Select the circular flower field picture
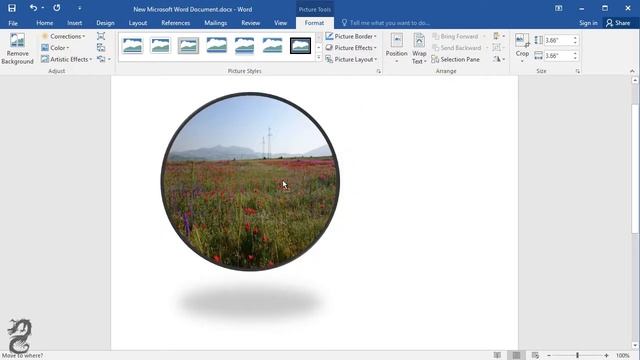Viewport: 640px width, 360px height. 250,182
